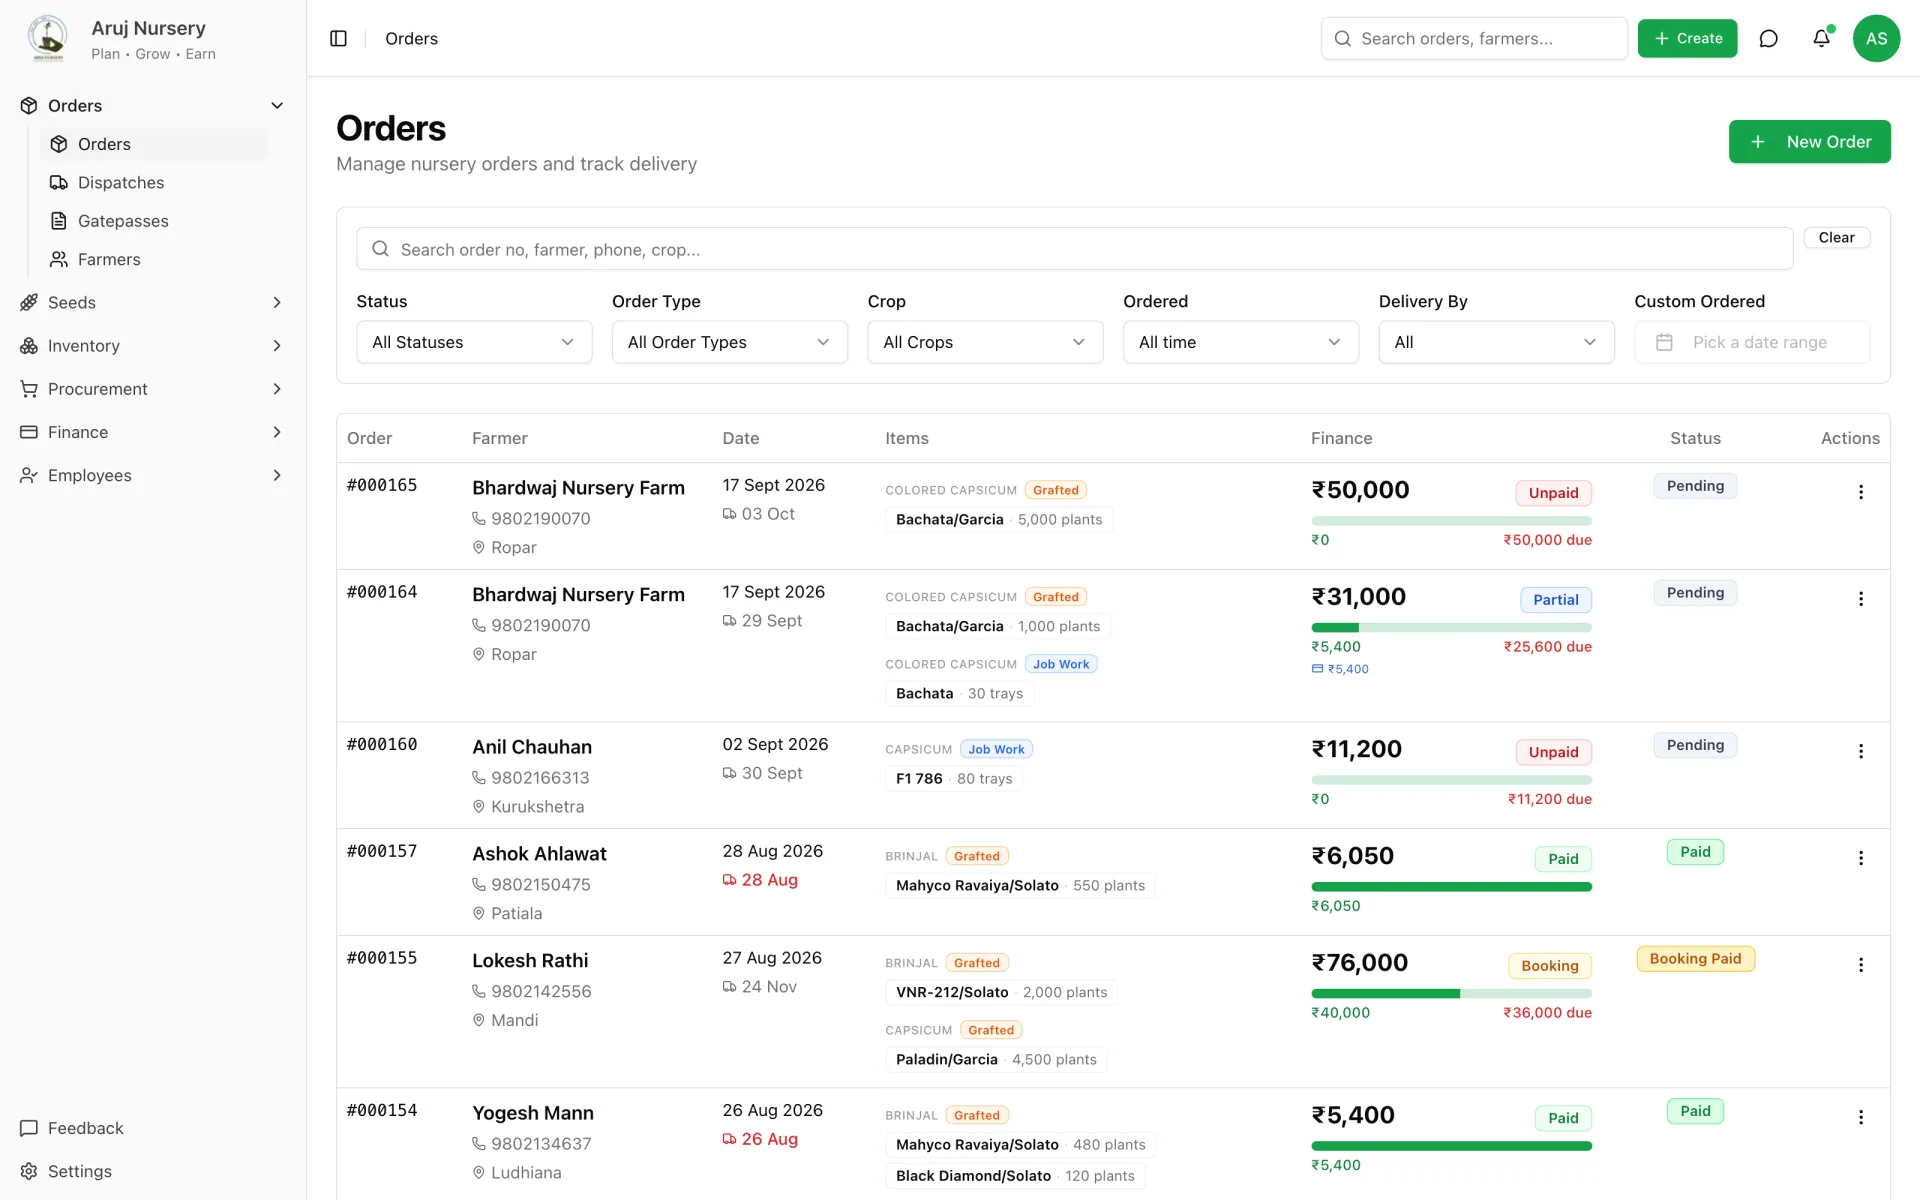Open actions menu for order #000157
The image size is (1920, 1200).
pos(1860,858)
